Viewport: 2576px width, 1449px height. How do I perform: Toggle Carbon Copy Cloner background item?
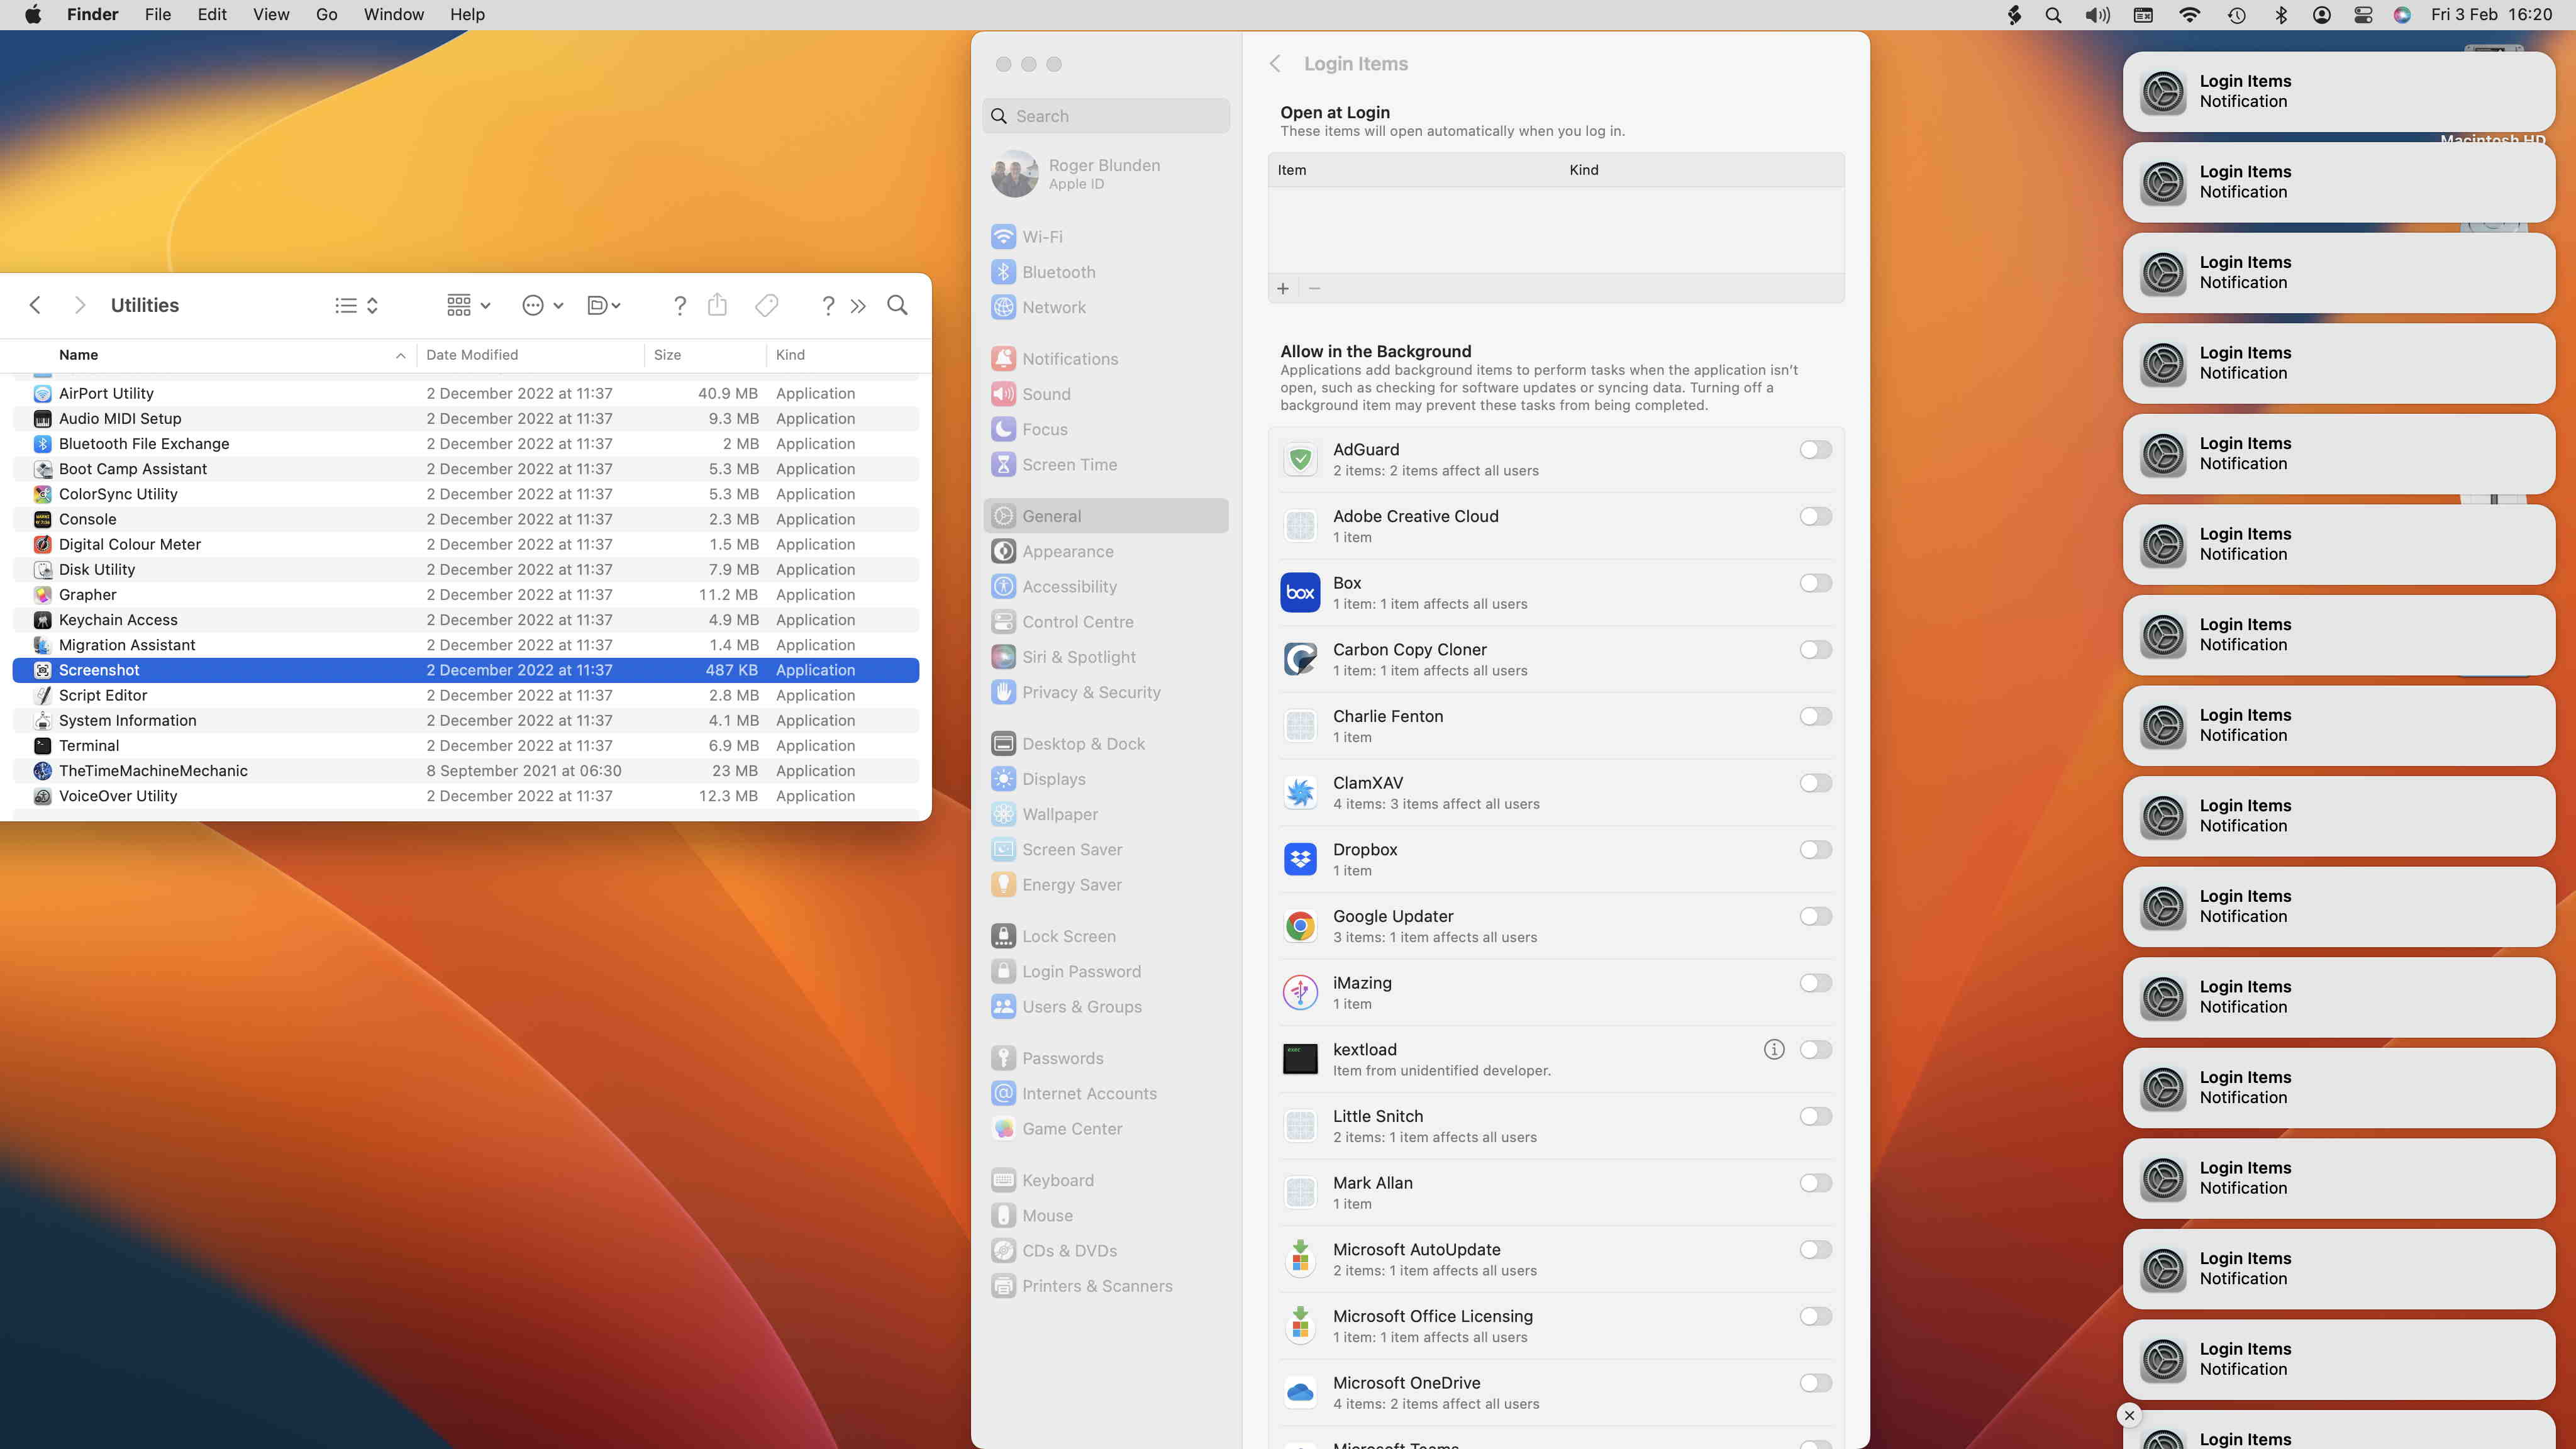pyautogui.click(x=1815, y=650)
